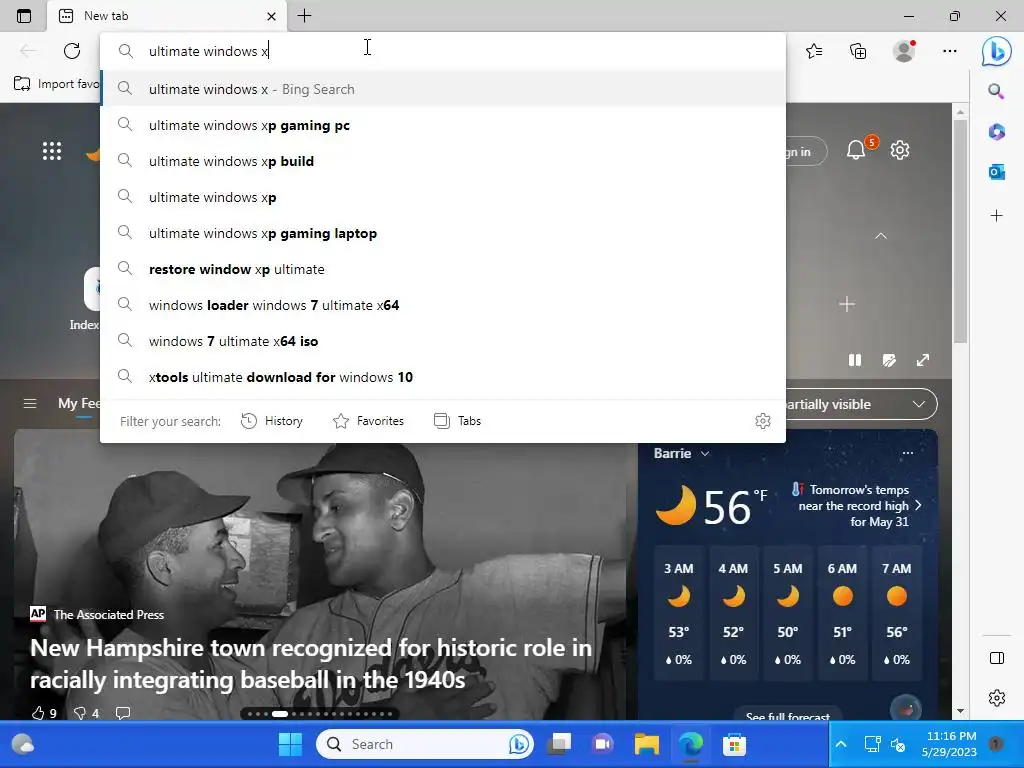1024x768 pixels.
Task: Open the Import favorites bookmark
Action: [56, 84]
